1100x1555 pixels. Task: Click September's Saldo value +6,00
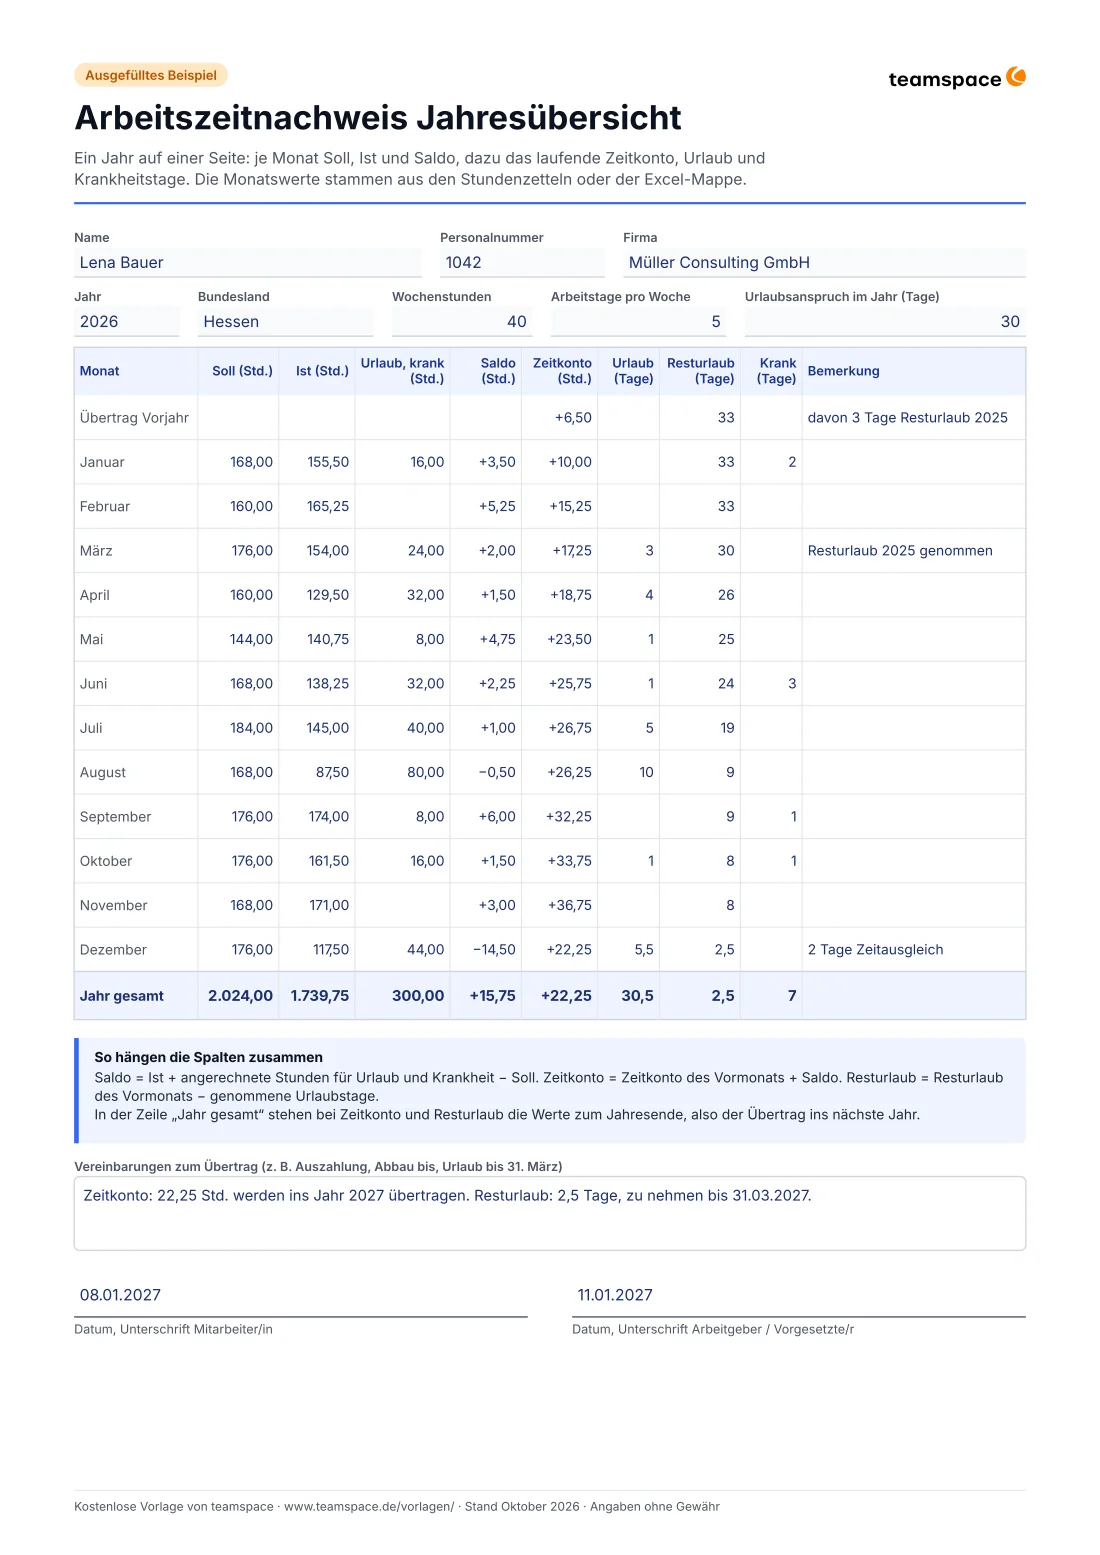tap(497, 817)
